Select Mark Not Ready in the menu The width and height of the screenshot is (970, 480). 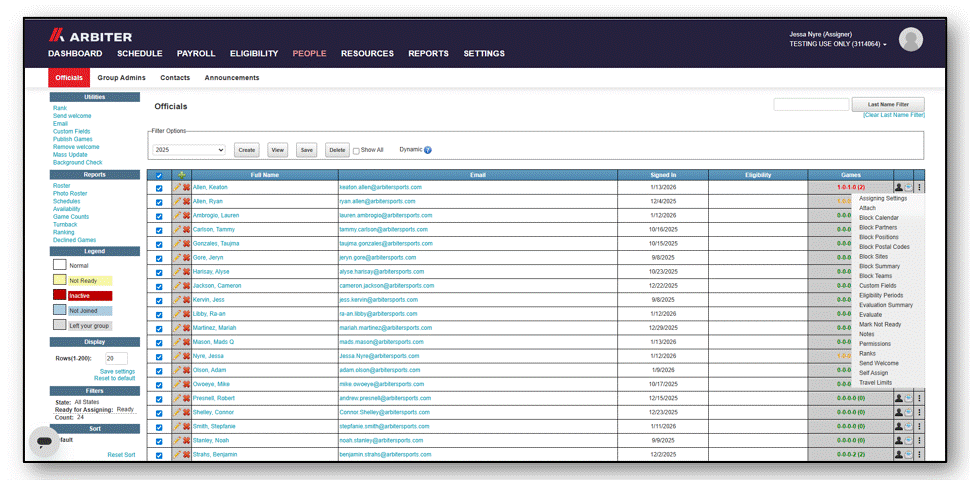click(880, 324)
